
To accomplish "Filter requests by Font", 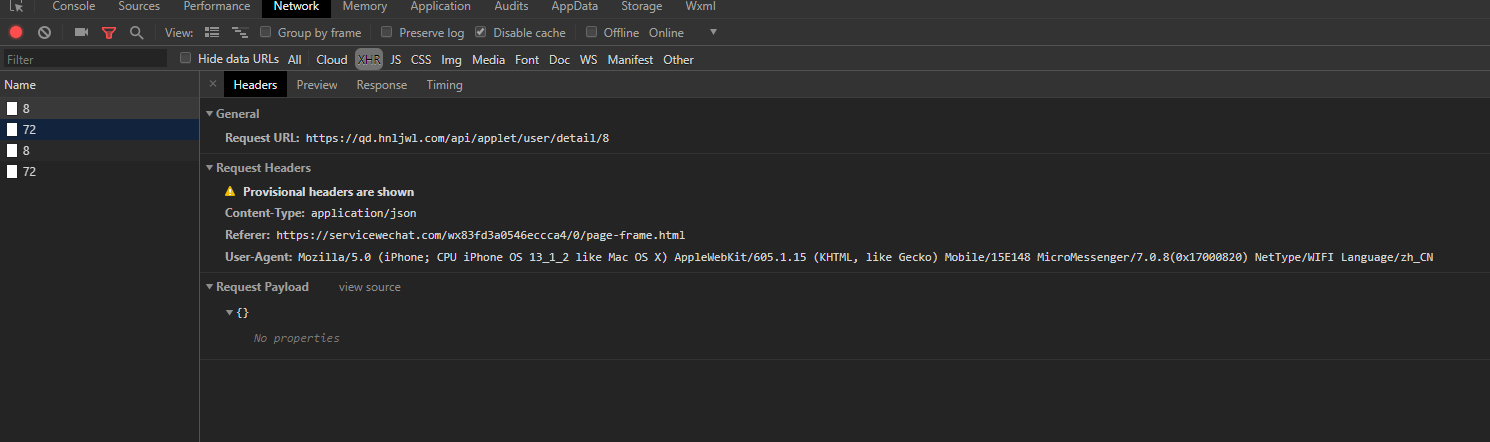I will [x=527, y=59].
